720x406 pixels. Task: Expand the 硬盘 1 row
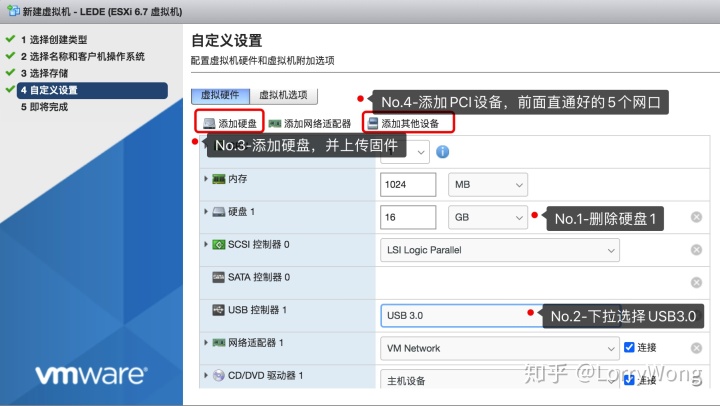(x=206, y=211)
